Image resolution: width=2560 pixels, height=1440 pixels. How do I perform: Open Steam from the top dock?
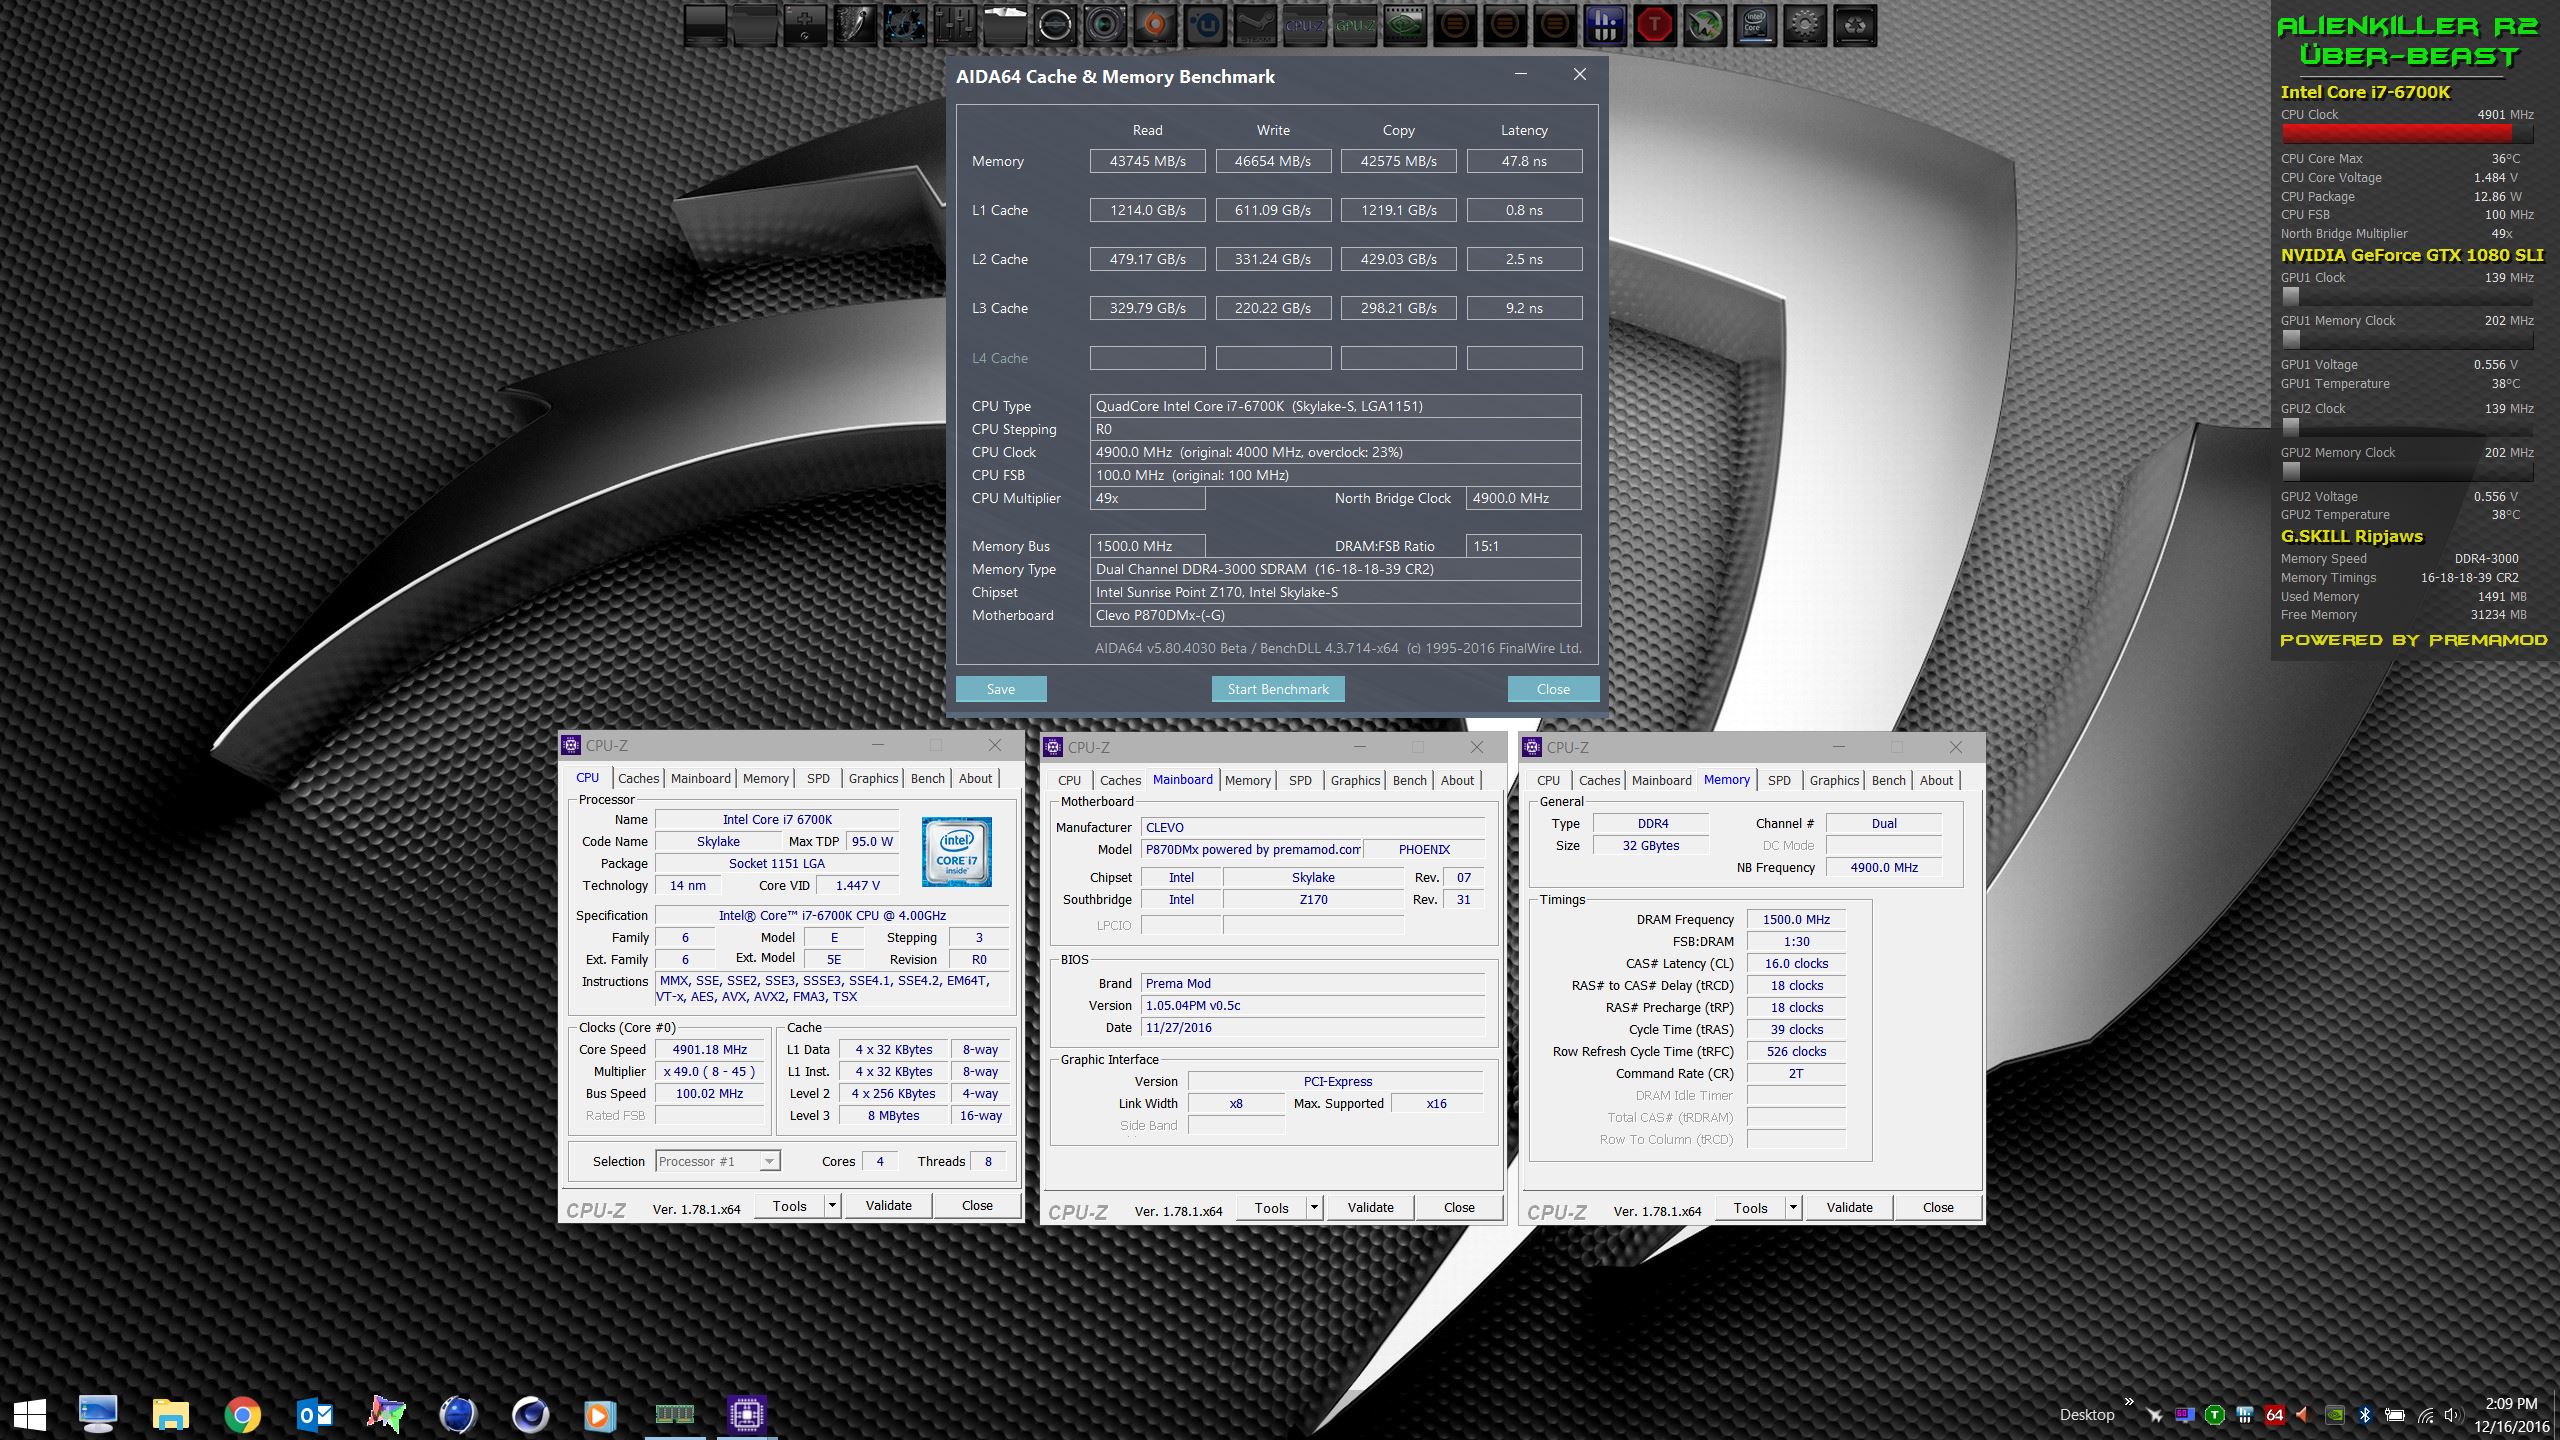1255,26
